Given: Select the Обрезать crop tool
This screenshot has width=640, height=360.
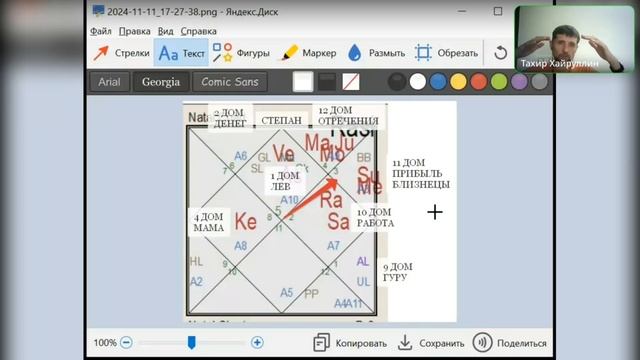Looking at the screenshot, I should point(446,53).
